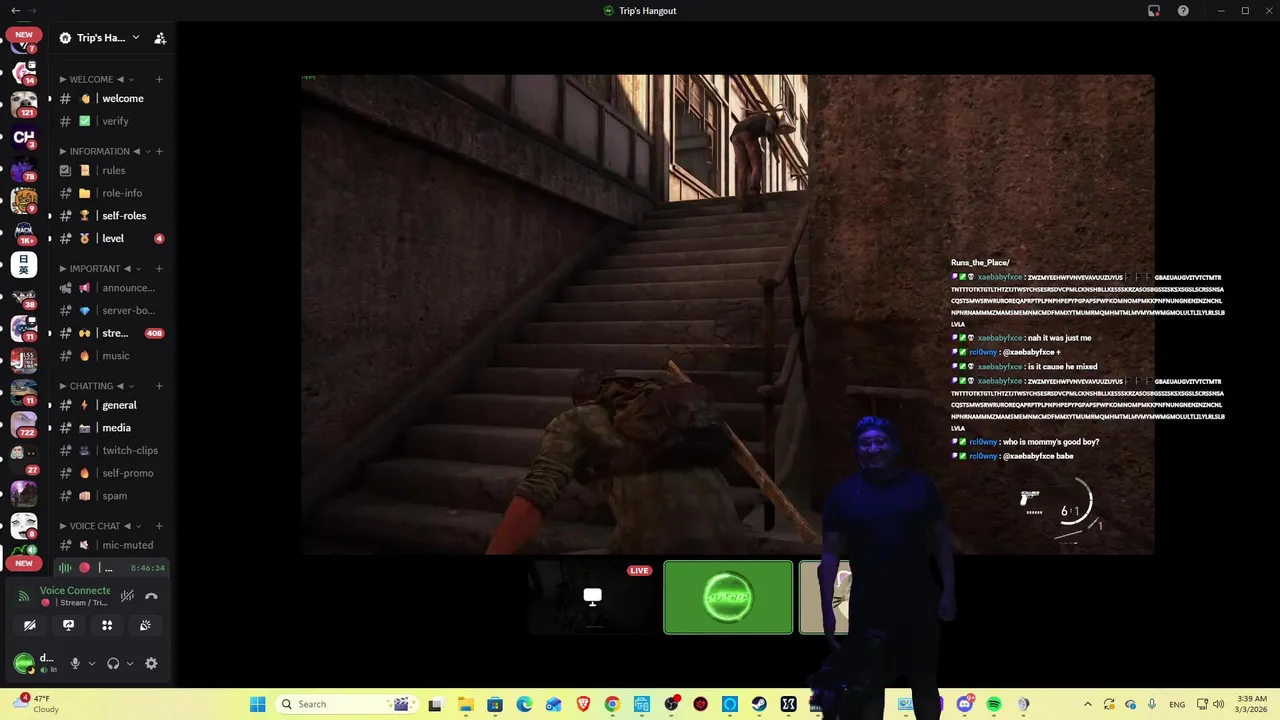Open the general channel
This screenshot has height=720, width=1280.
pyautogui.click(x=112, y=405)
